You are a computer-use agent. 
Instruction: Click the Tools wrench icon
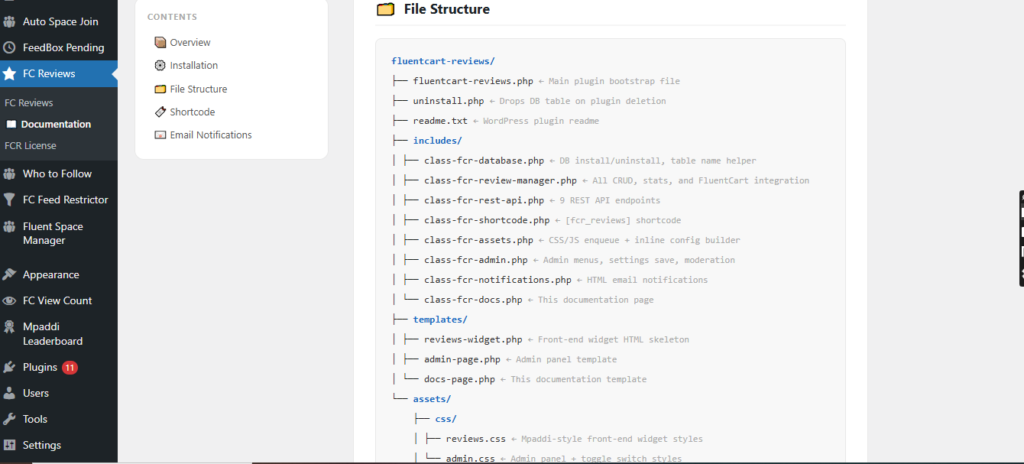coord(9,419)
